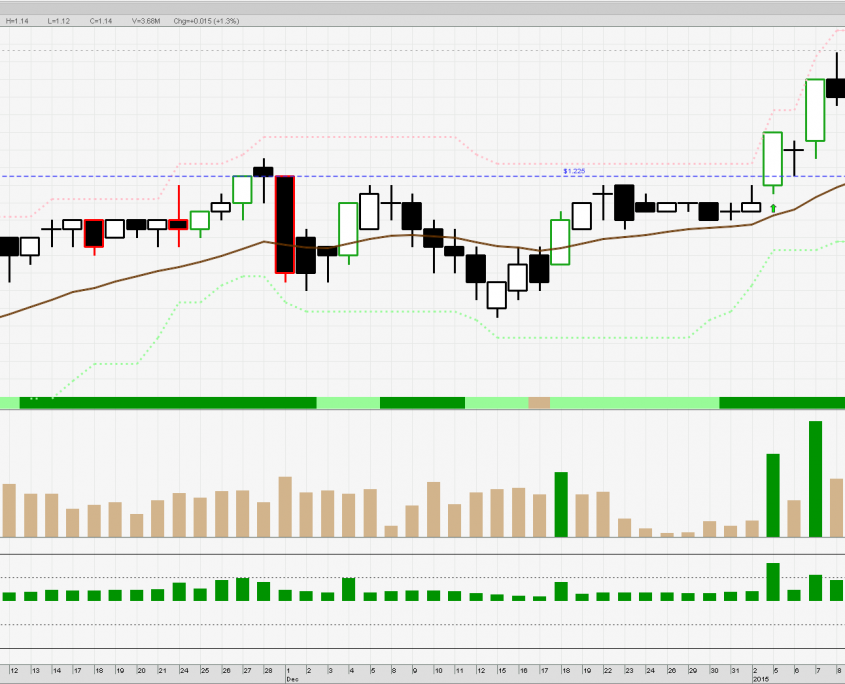Click the green volume bar on Jan 5
Image resolution: width=845 pixels, height=684 pixels.
tap(773, 495)
